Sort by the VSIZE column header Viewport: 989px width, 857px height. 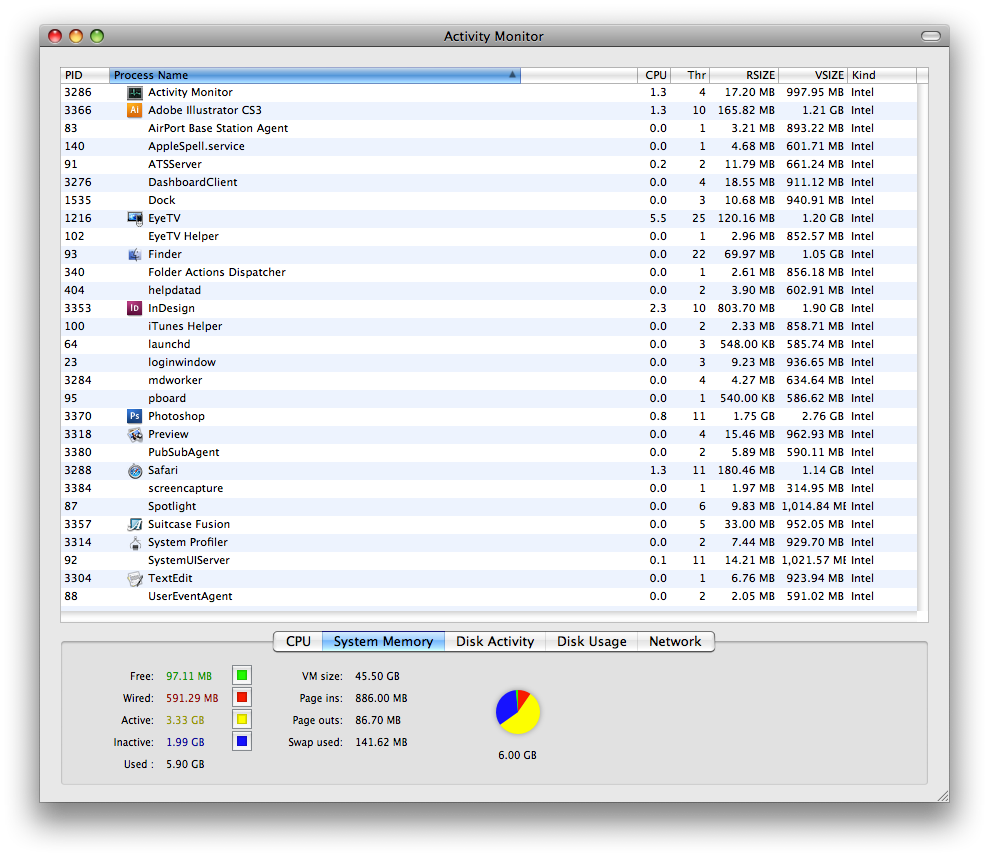point(813,75)
